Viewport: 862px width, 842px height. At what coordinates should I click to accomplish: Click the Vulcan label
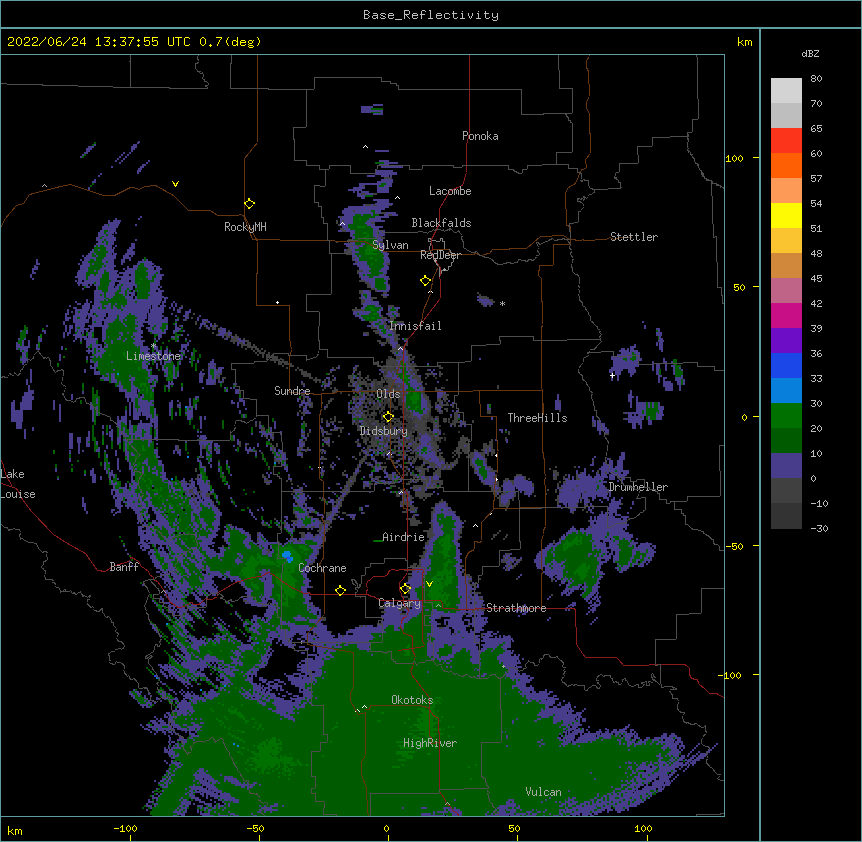(543, 792)
